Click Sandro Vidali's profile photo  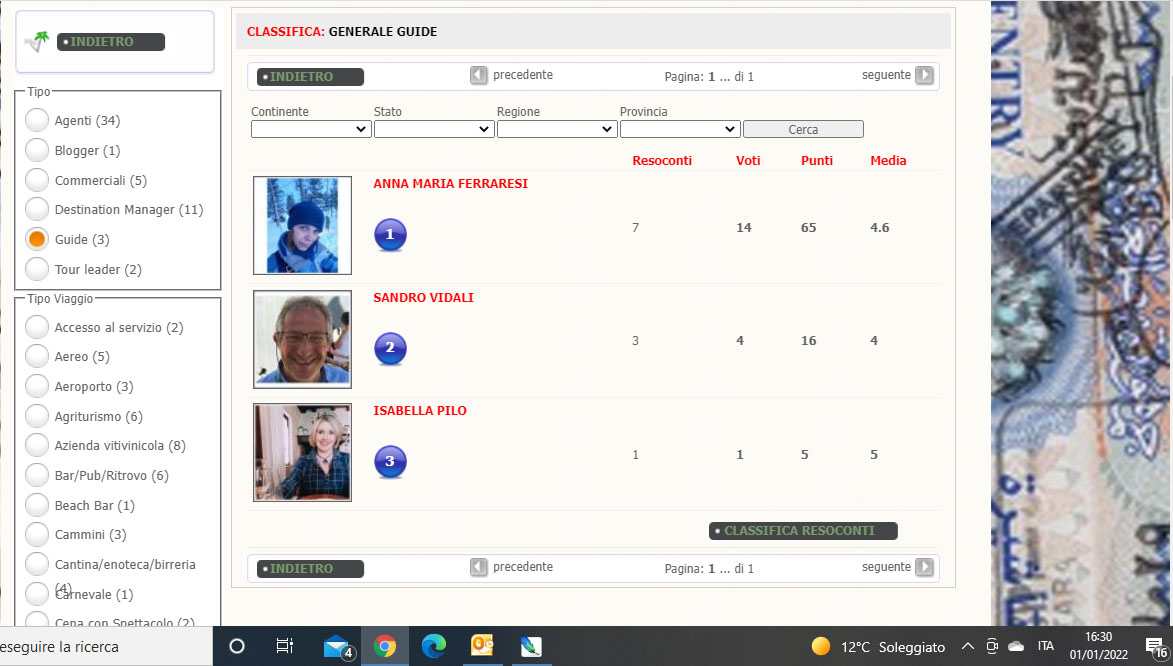coord(302,339)
